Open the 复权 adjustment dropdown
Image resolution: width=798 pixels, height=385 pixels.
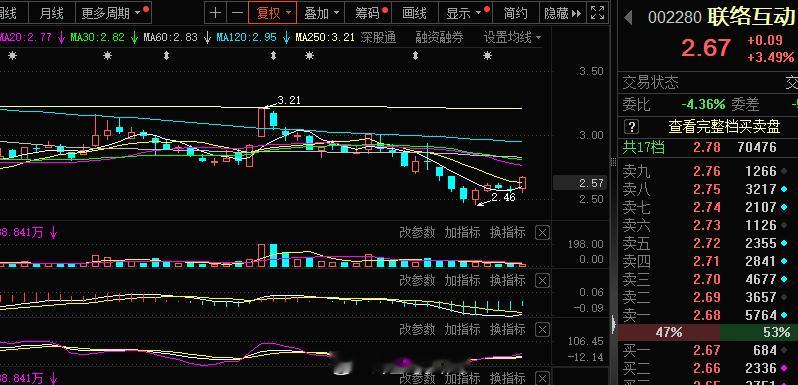(x=273, y=13)
